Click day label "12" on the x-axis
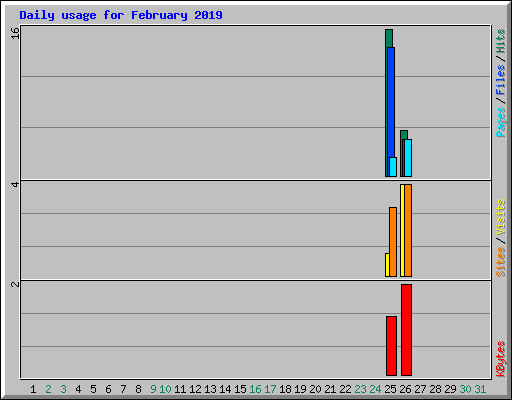This screenshot has height=400, width=512. click(x=195, y=389)
